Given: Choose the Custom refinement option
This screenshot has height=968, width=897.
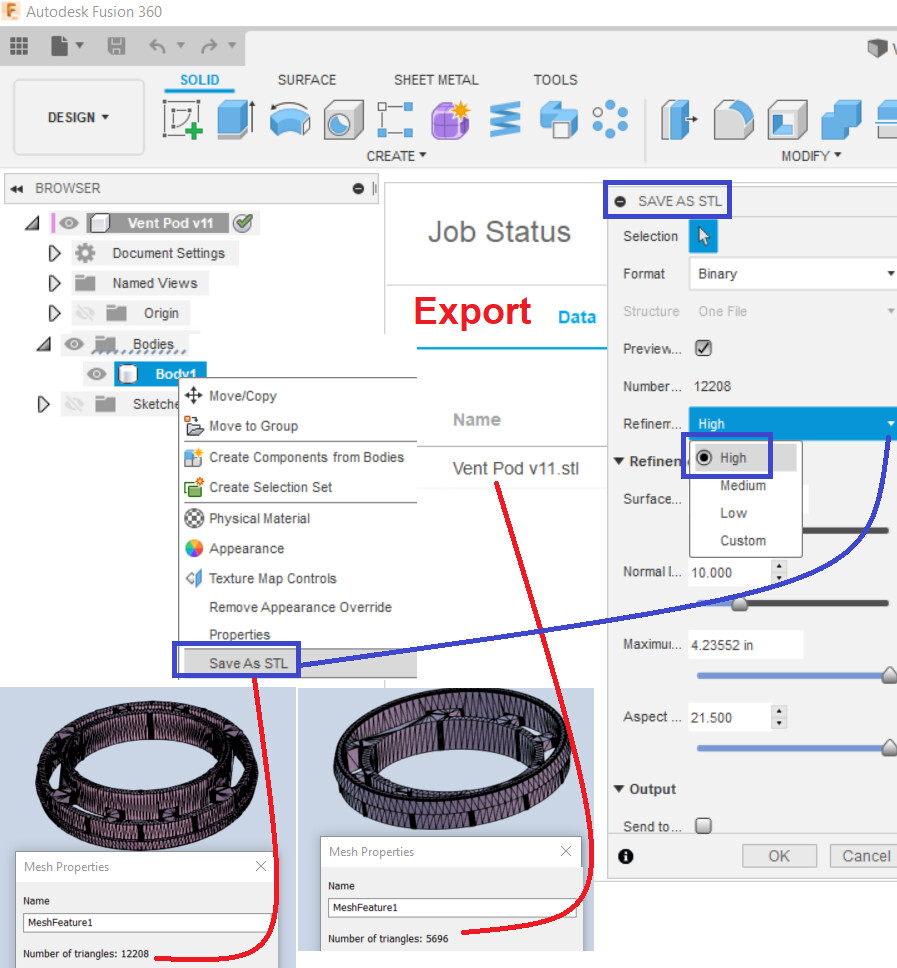Looking at the screenshot, I should [743, 541].
